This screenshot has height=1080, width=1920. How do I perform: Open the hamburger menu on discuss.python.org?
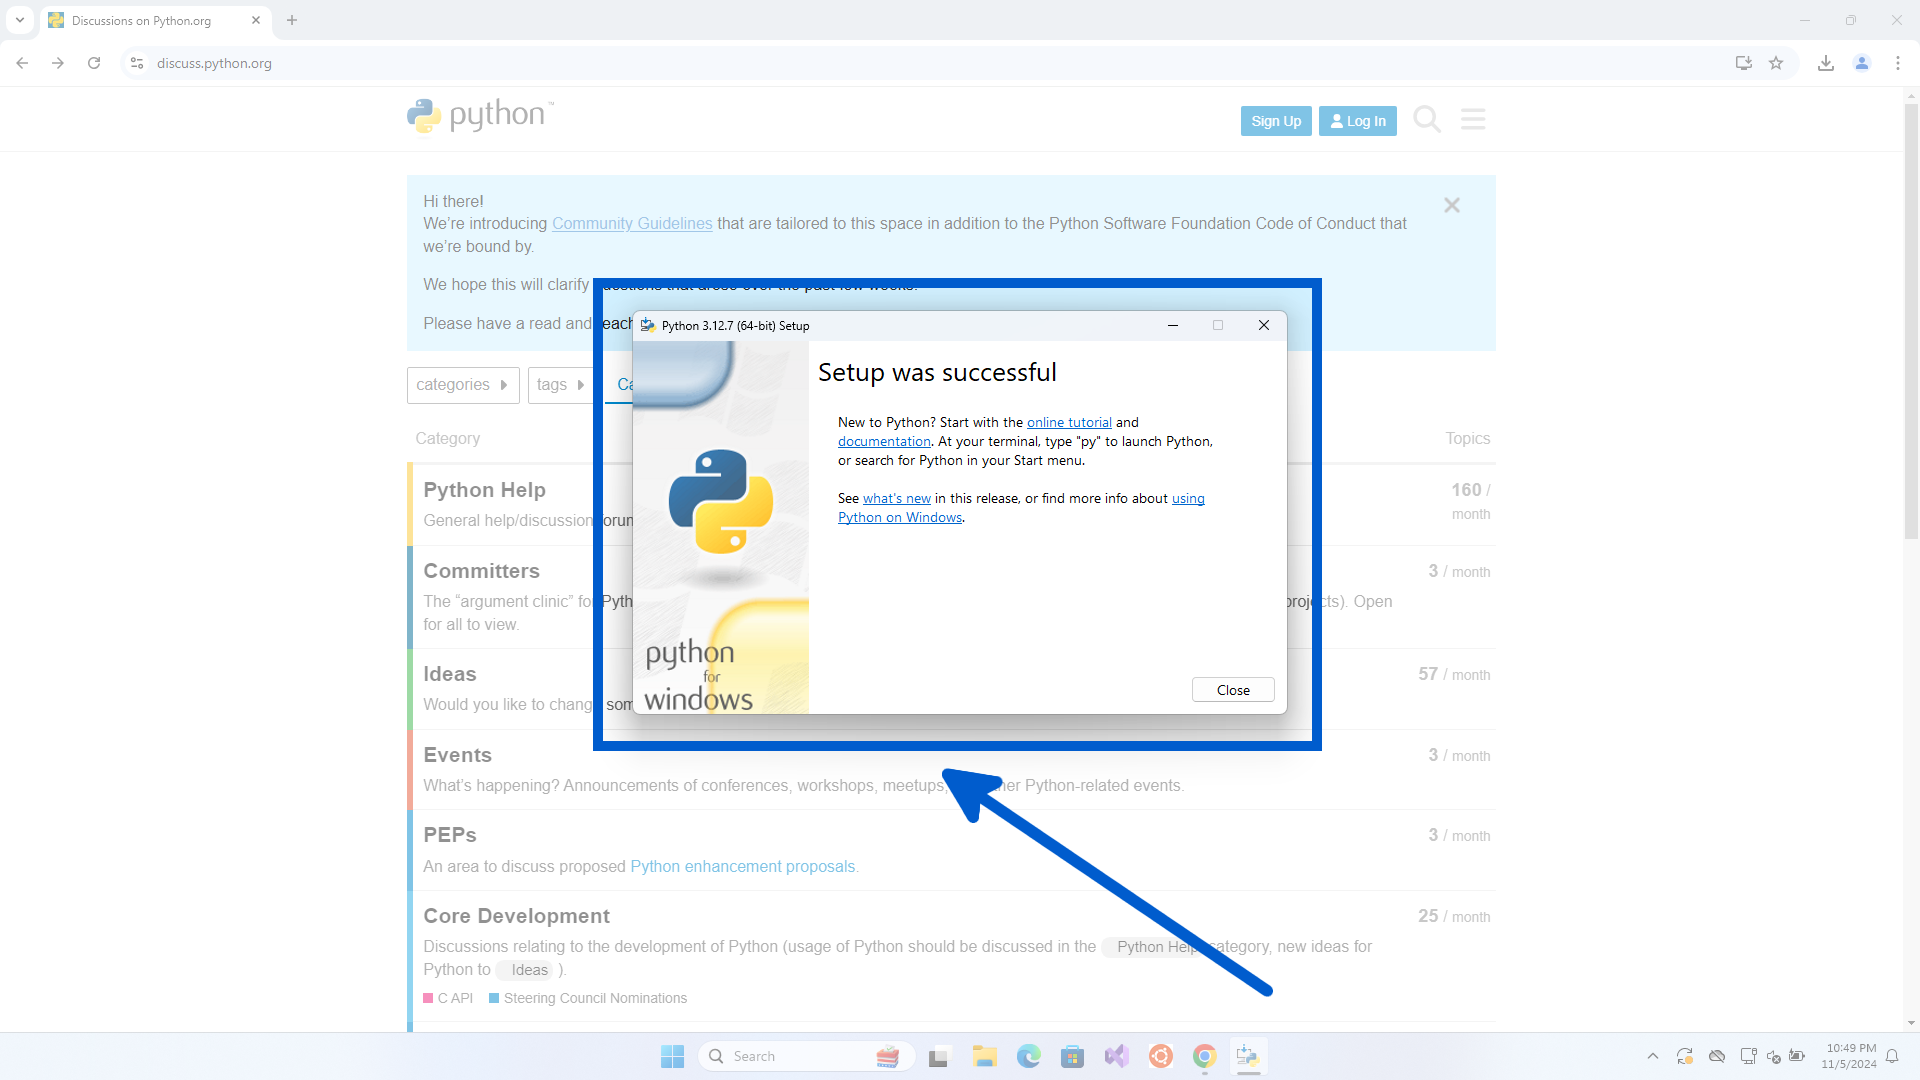coord(1473,119)
